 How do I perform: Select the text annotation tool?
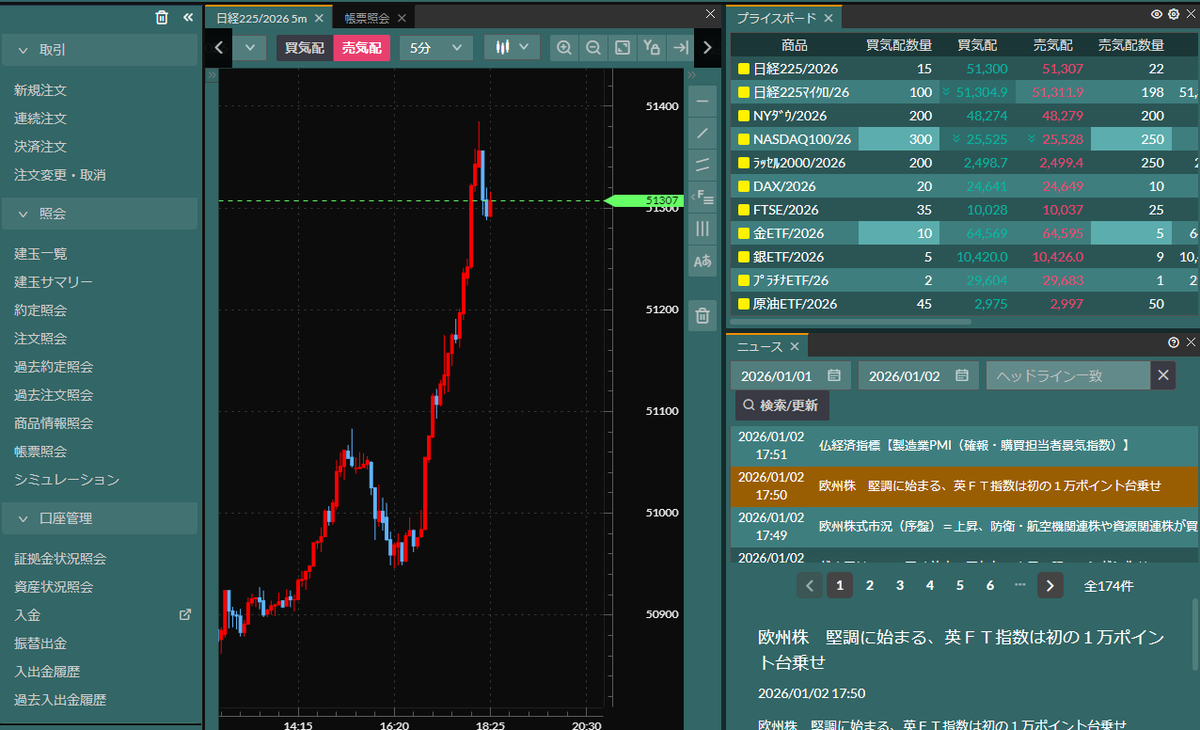coord(703,260)
